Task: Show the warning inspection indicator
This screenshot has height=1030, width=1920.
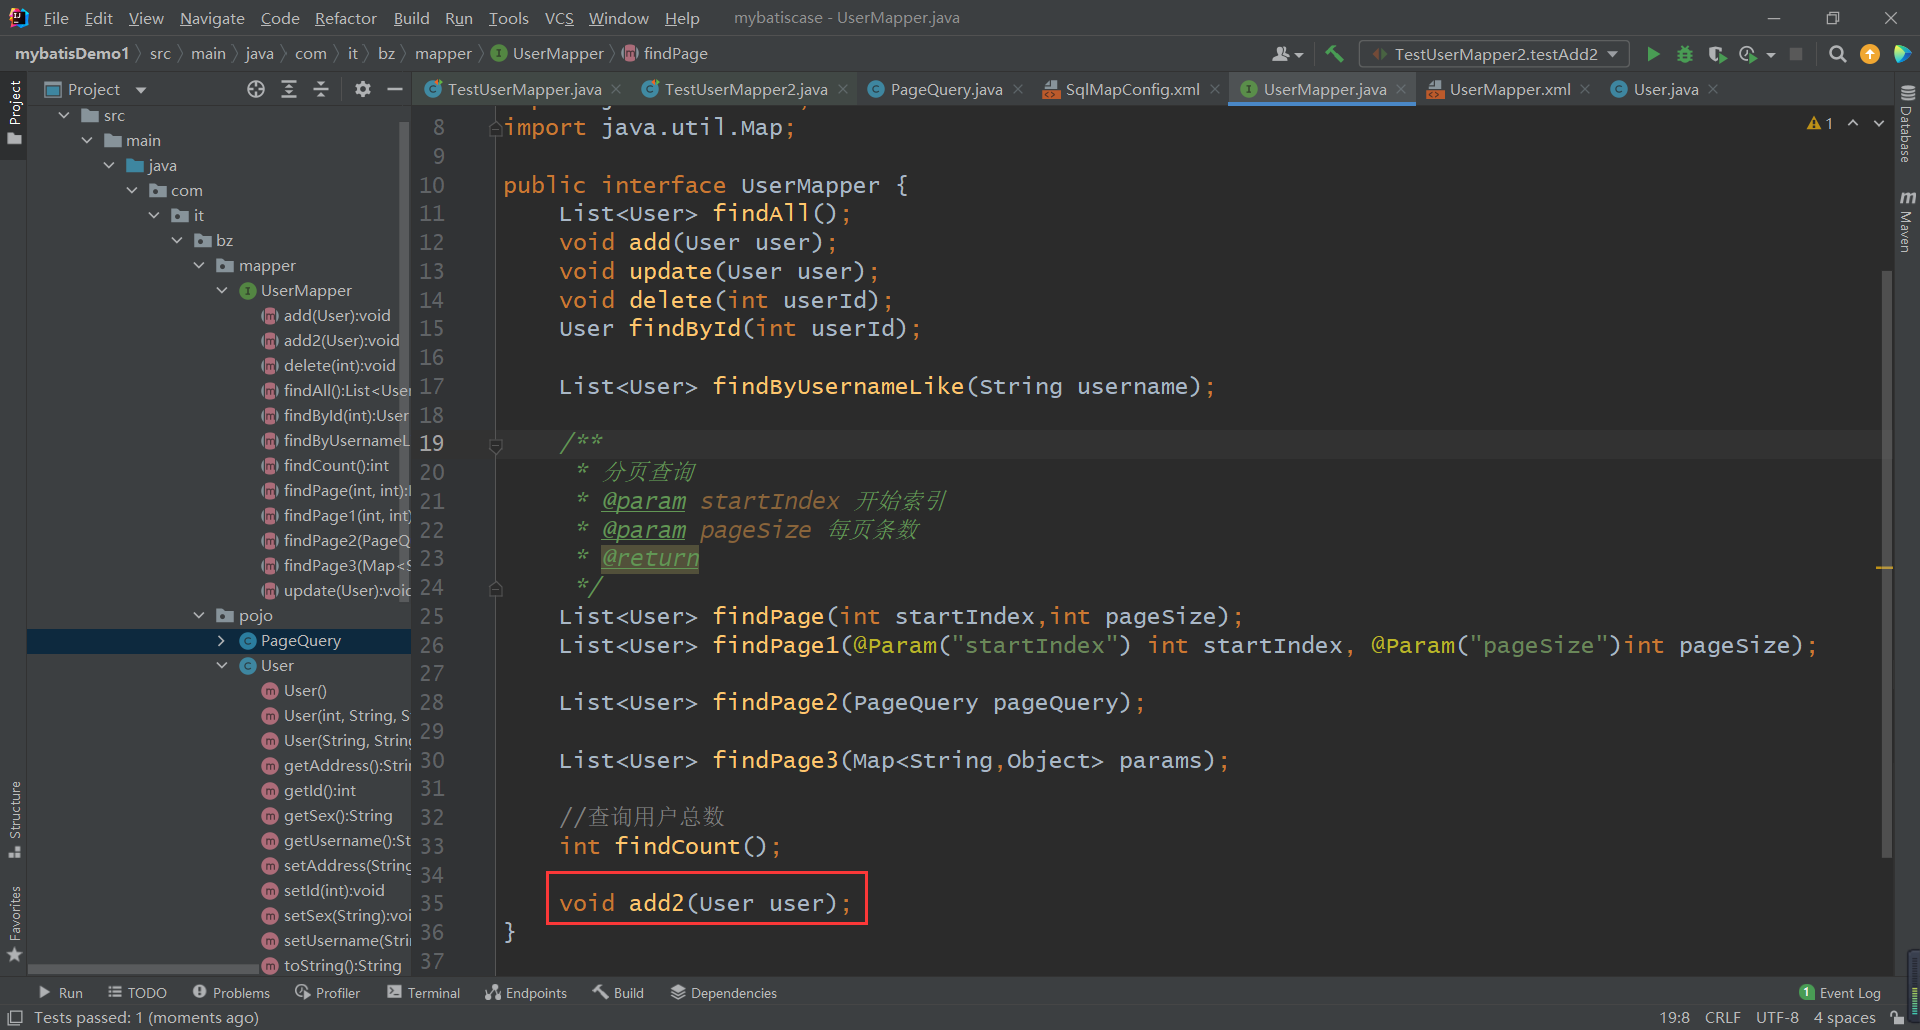Action: tap(1820, 123)
